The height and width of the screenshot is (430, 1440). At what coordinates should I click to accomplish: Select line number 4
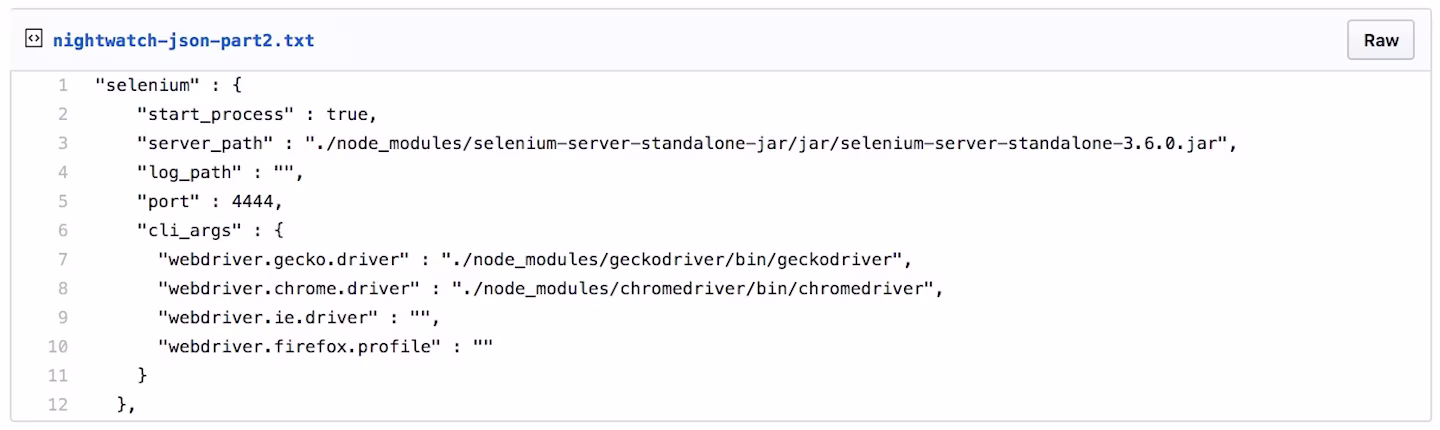coord(63,173)
